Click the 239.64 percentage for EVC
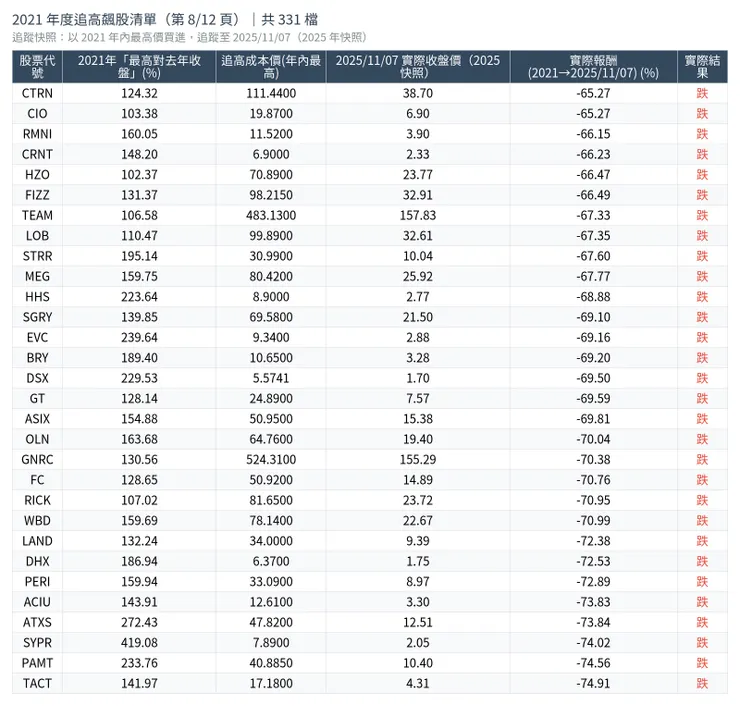 [139, 337]
